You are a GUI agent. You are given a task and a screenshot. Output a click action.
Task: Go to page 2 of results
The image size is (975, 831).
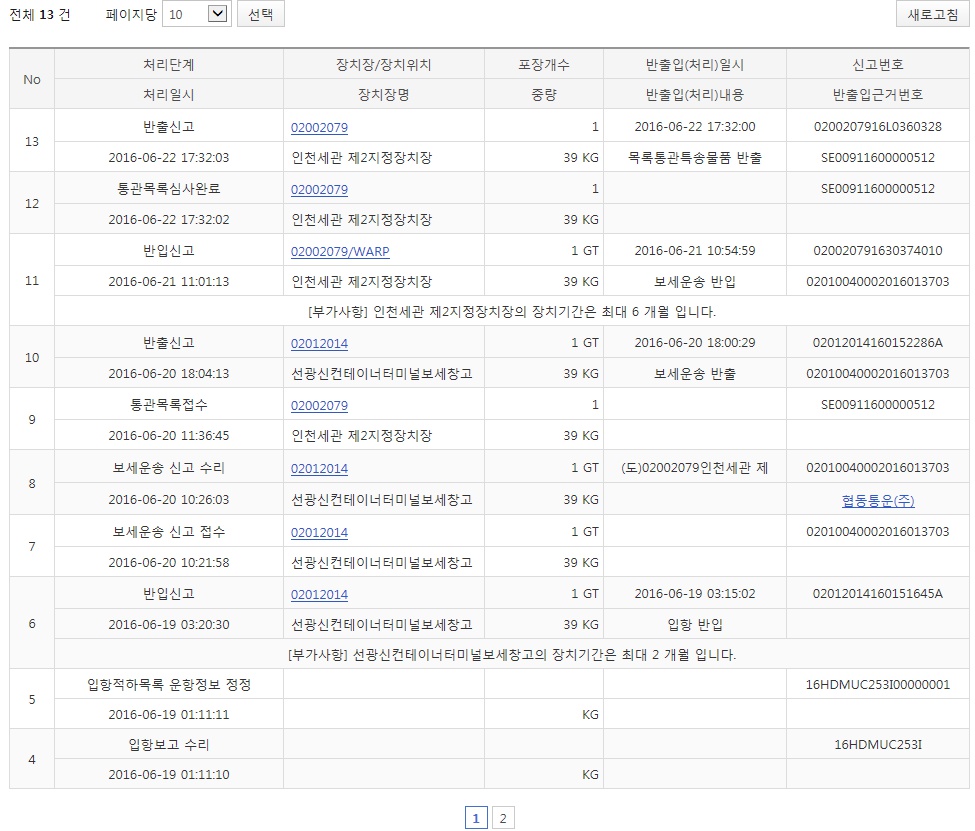pyautogui.click(x=503, y=819)
